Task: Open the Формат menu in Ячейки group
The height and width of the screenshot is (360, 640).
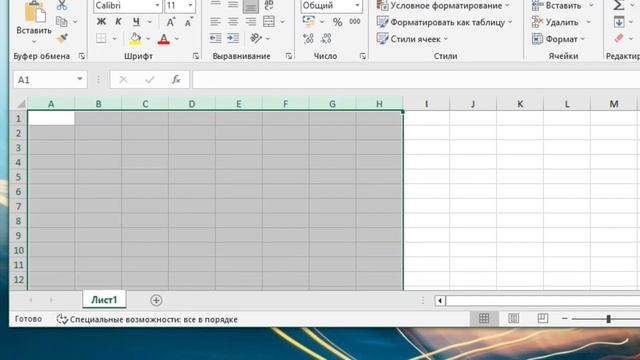Action: (x=558, y=39)
